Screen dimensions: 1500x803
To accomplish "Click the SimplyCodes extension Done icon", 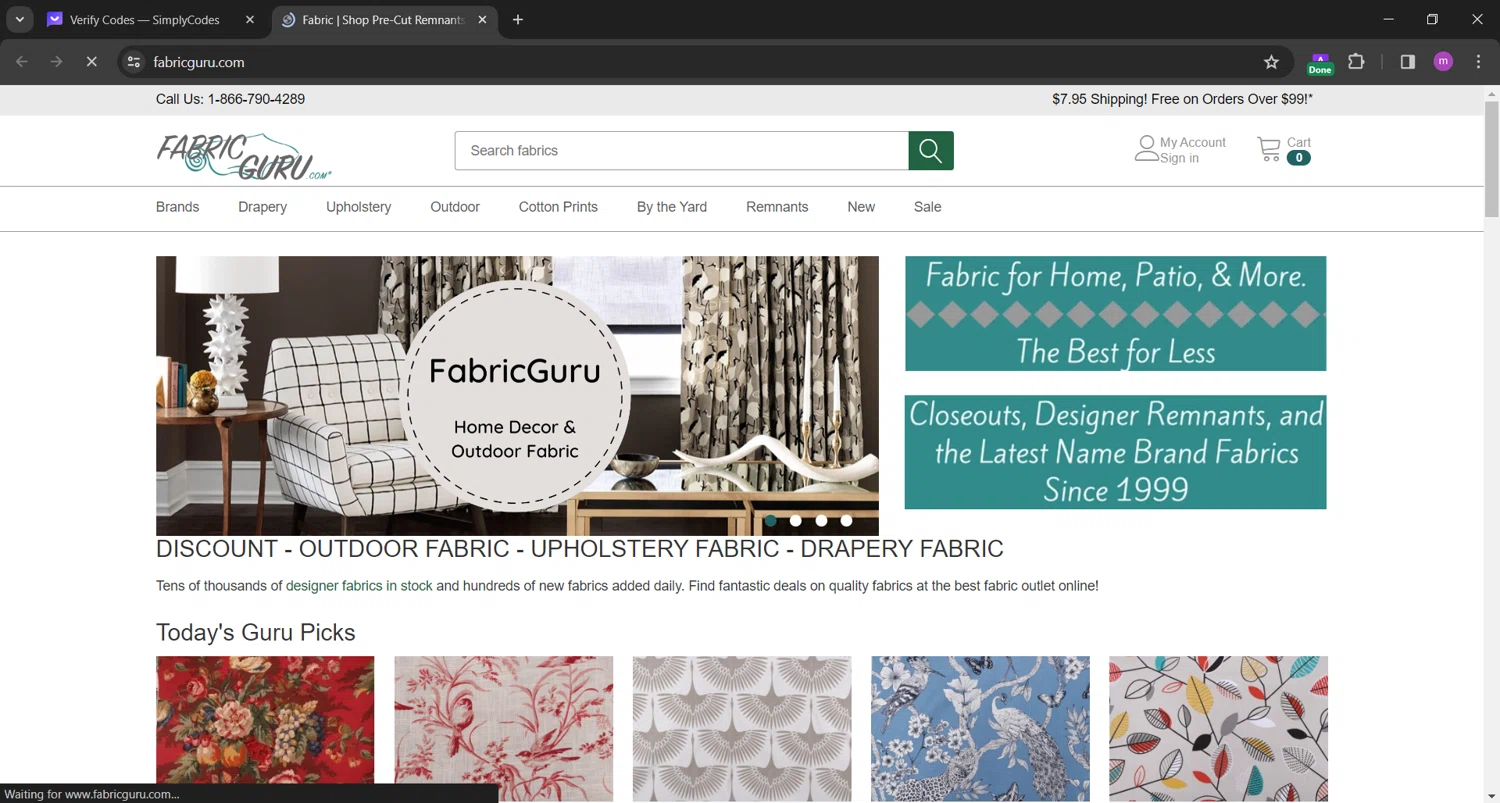I will point(1320,63).
